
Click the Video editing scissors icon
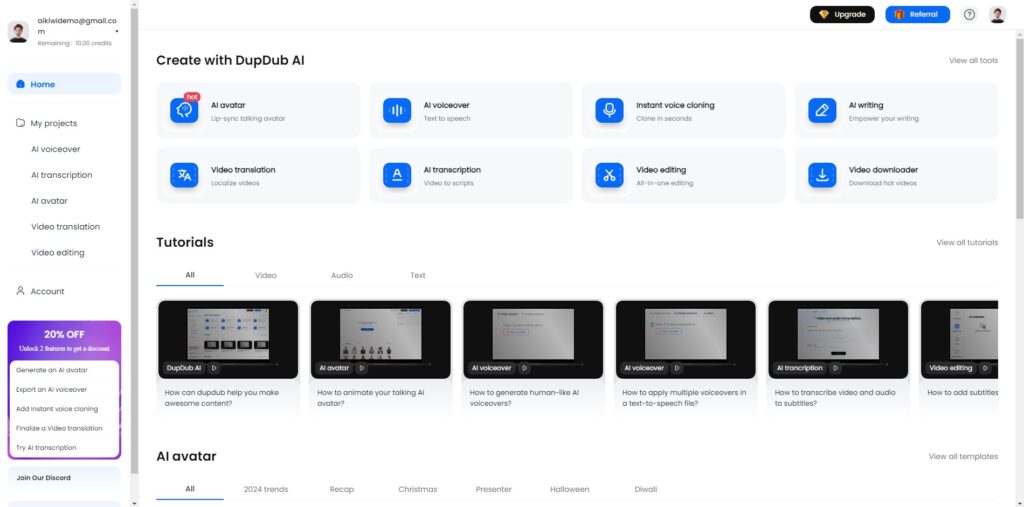(x=609, y=175)
